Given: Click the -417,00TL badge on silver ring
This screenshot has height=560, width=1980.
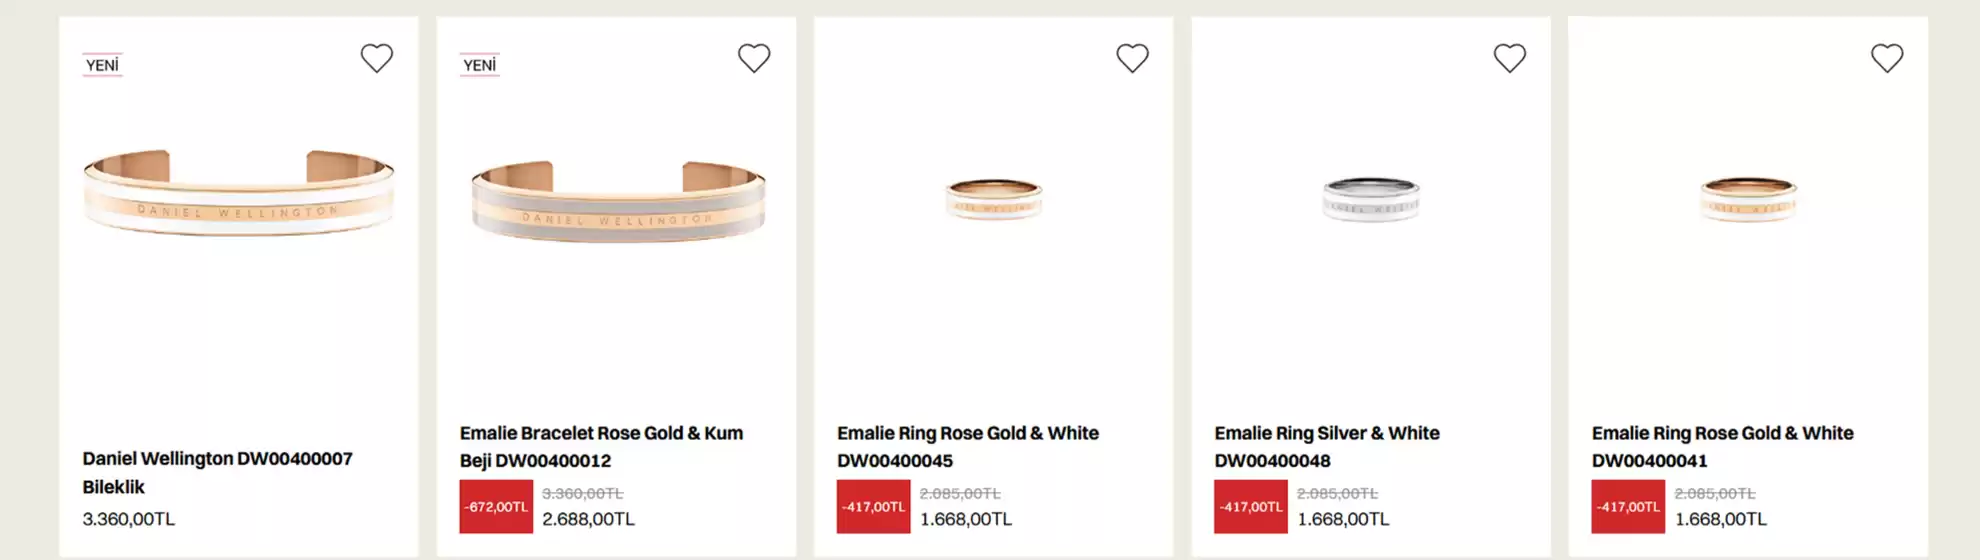Looking at the screenshot, I should (x=1250, y=507).
